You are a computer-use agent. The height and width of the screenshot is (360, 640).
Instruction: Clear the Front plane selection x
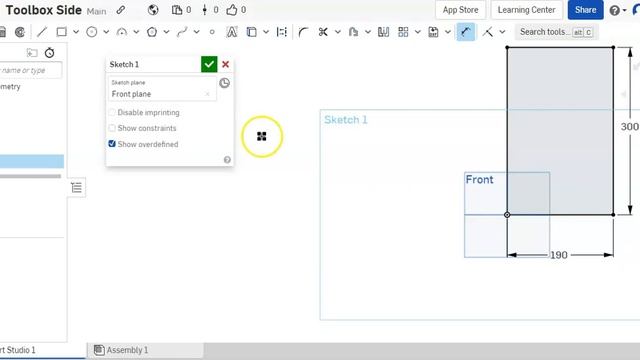[x=207, y=94]
